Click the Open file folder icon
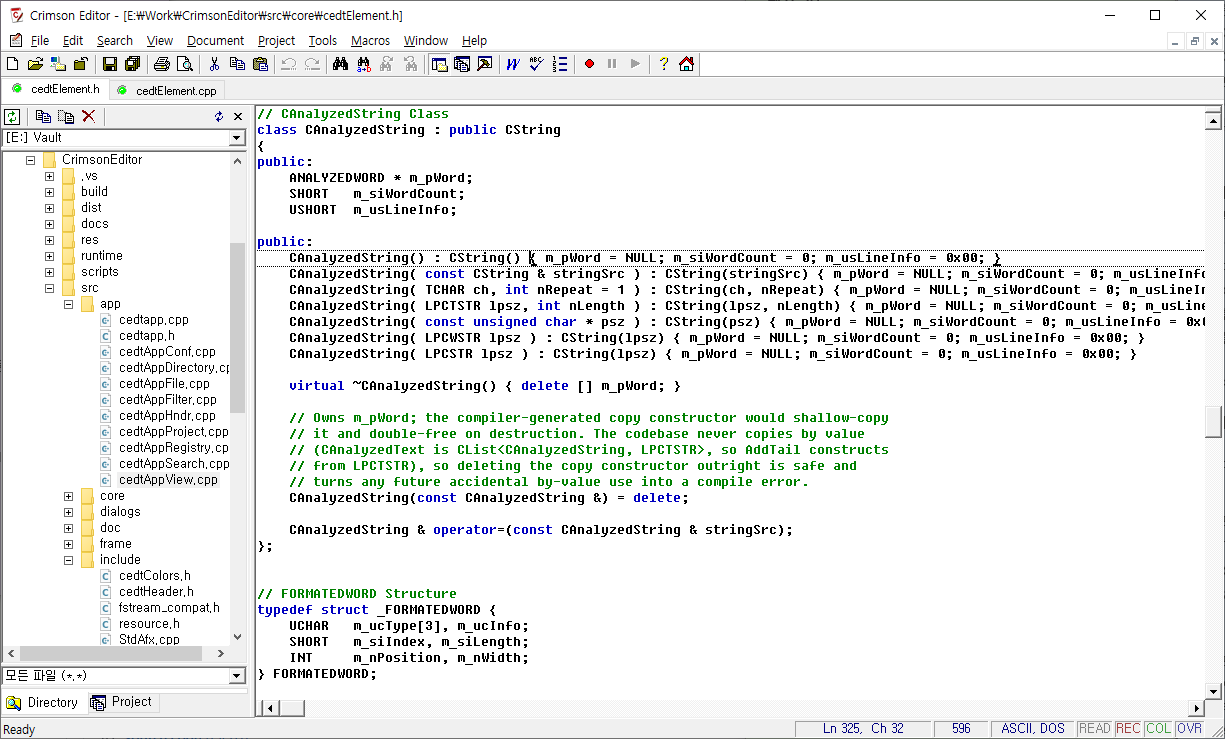This screenshot has width=1225, height=739. click(x=35, y=64)
